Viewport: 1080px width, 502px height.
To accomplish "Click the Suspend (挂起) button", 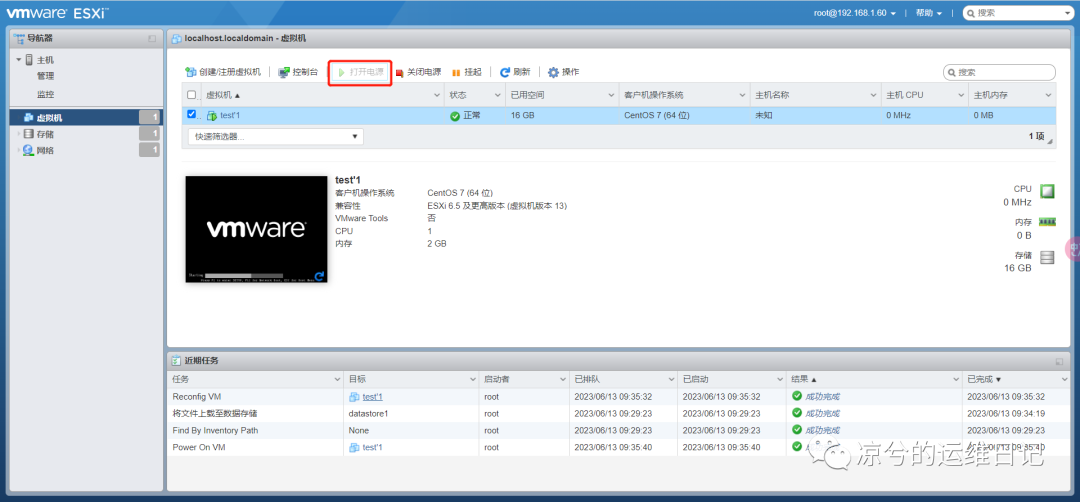I will [x=466, y=72].
